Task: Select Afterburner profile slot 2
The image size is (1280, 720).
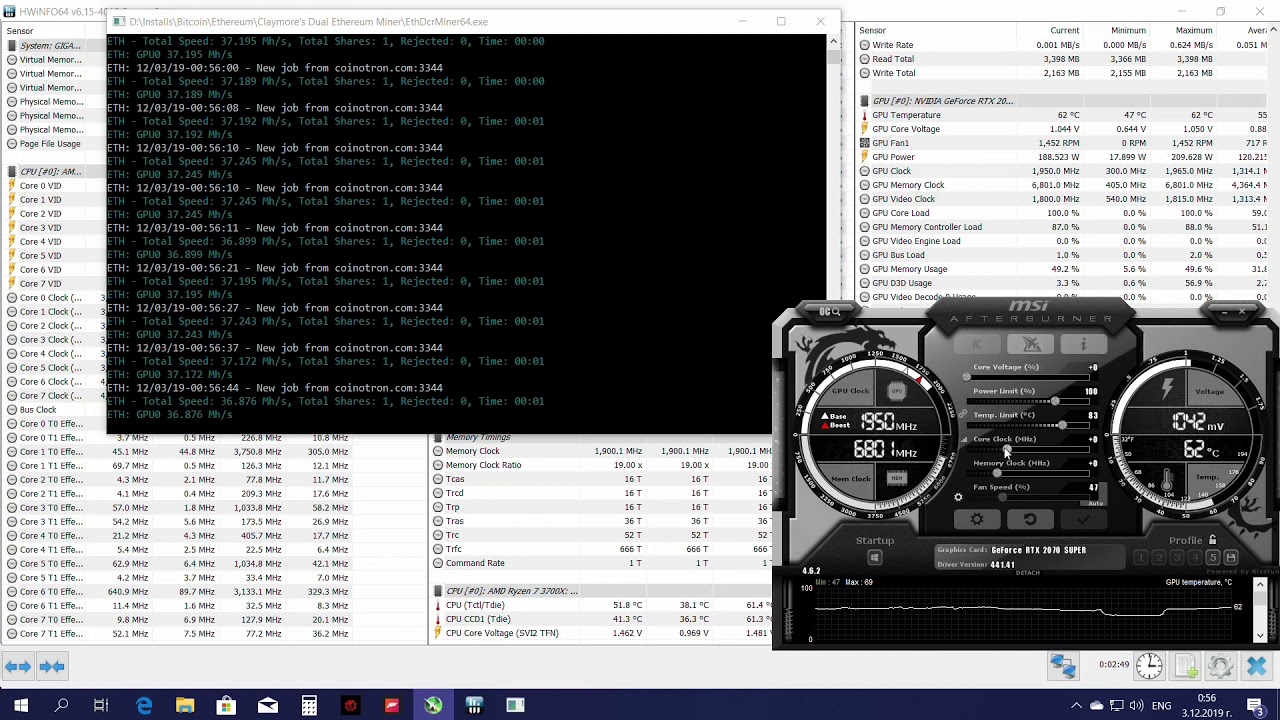Action: coord(1159,558)
